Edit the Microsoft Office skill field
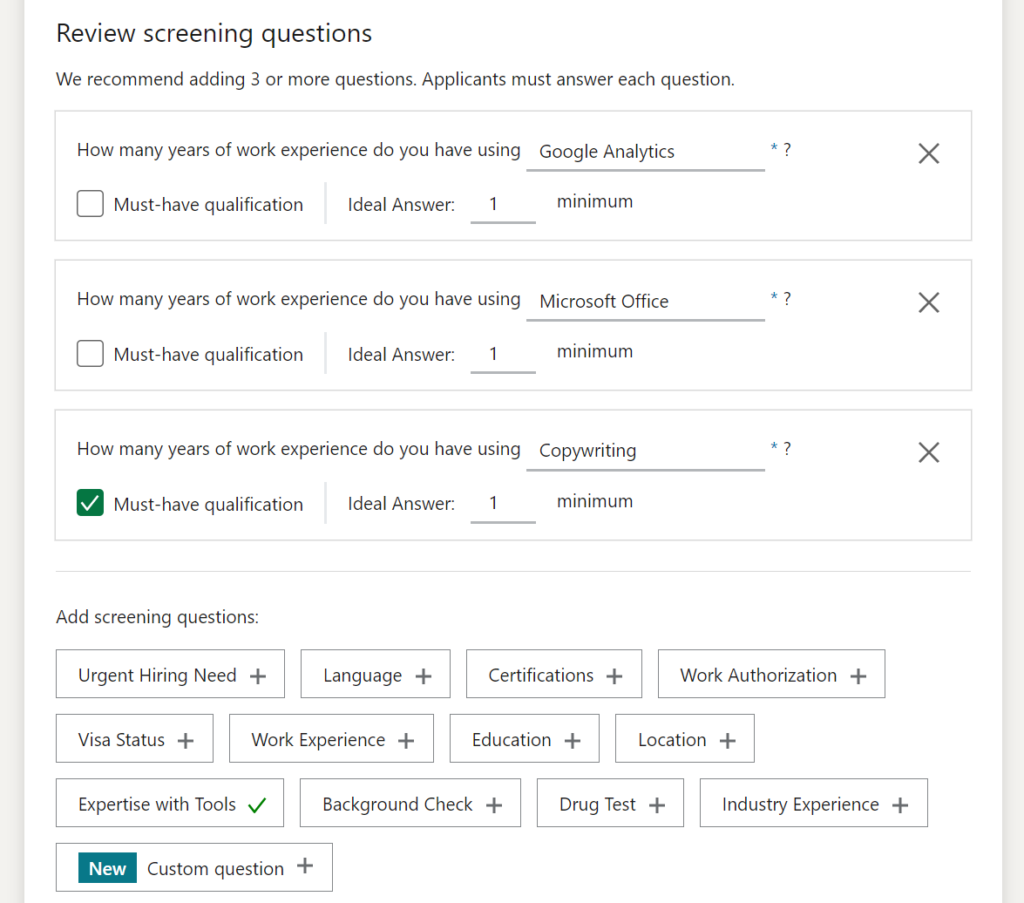 click(645, 302)
